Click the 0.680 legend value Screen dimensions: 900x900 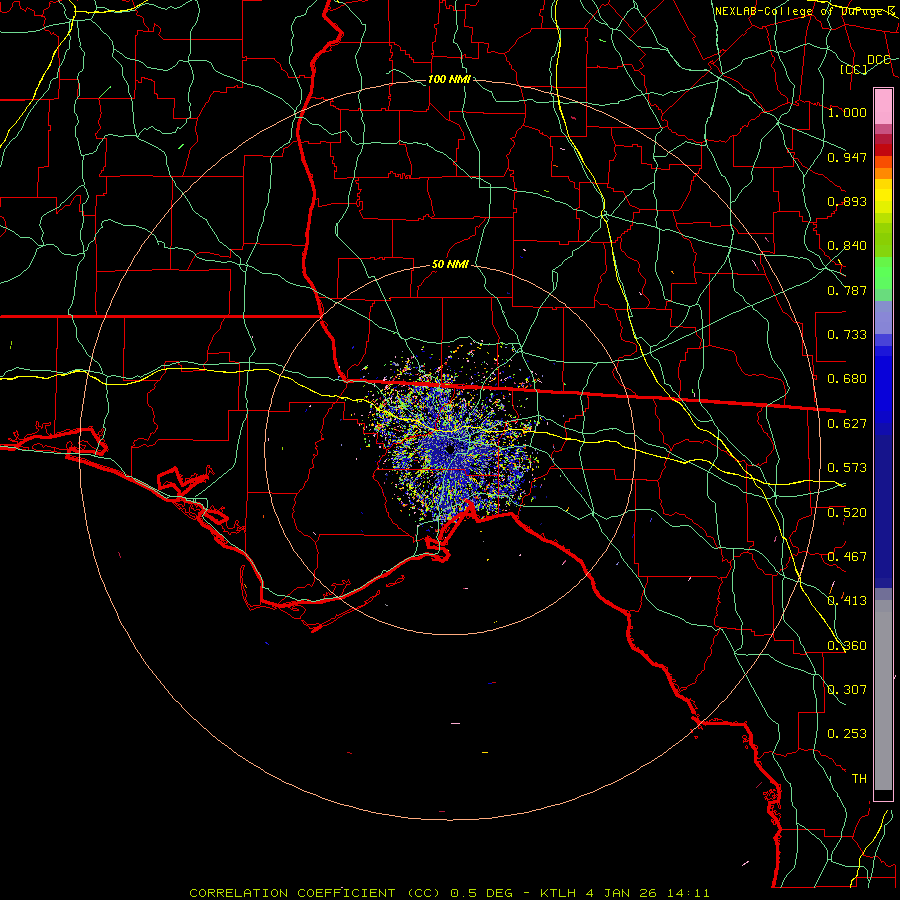pyautogui.click(x=847, y=379)
